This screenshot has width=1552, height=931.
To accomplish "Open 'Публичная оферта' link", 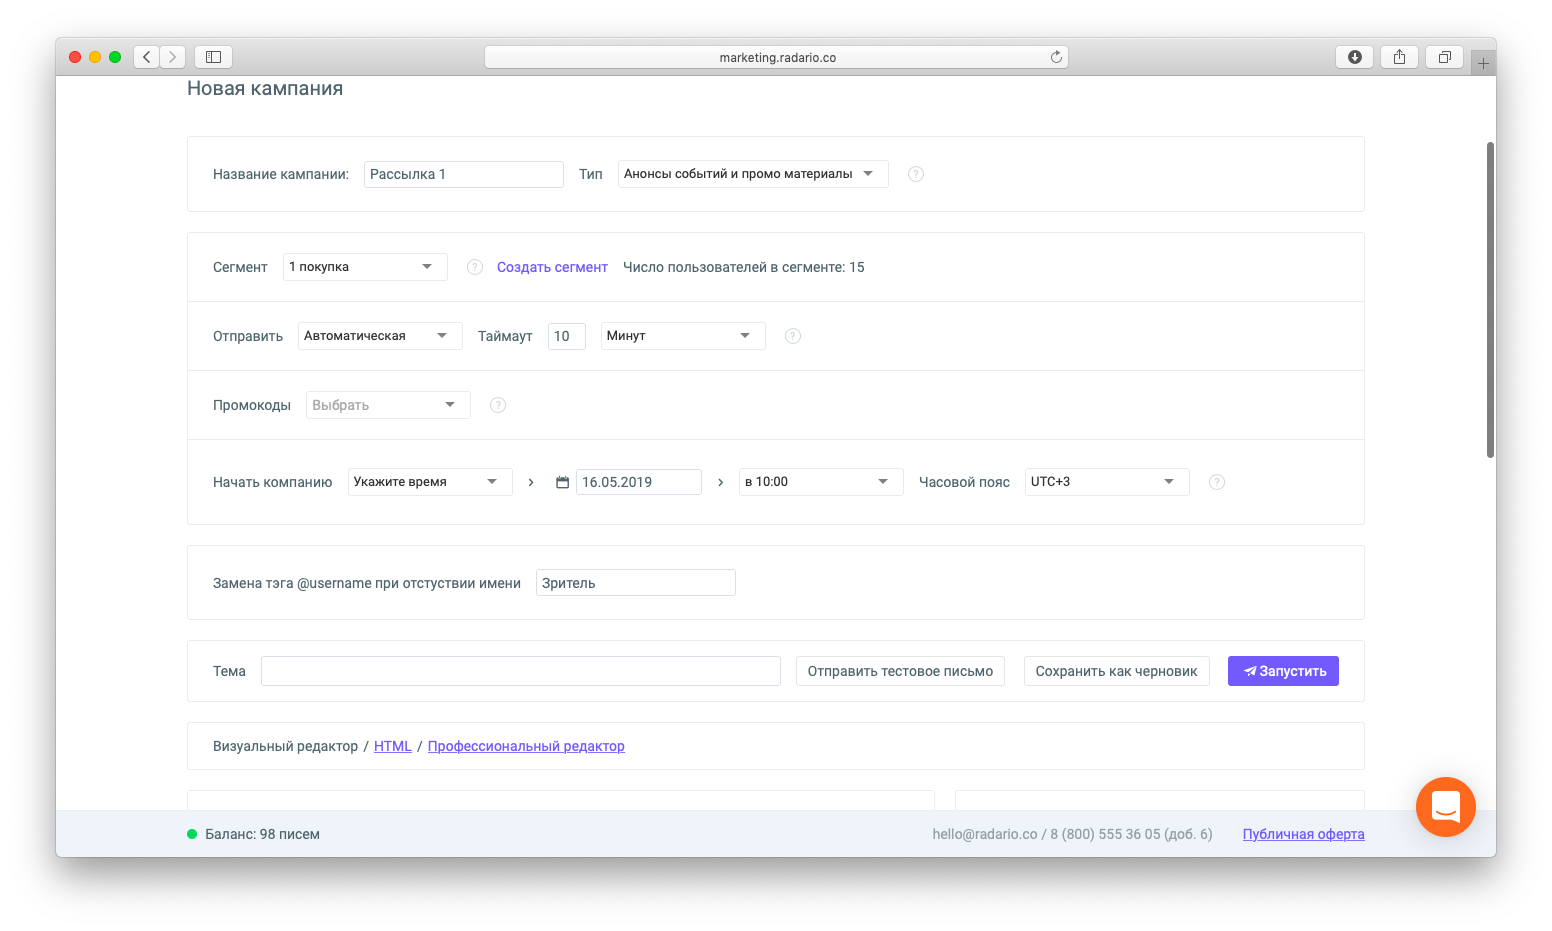I will click(x=1303, y=834).
